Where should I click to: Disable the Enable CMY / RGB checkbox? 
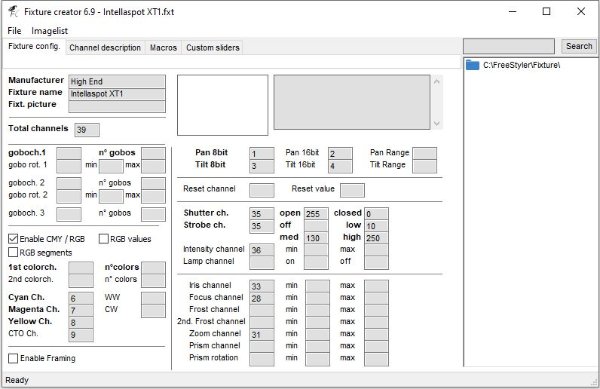coord(13,239)
